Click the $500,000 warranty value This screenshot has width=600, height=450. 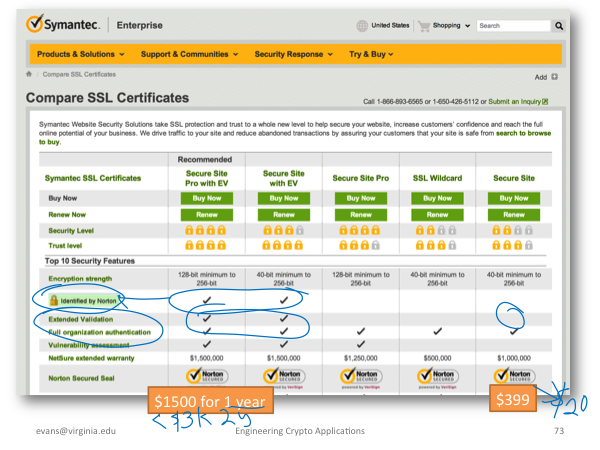pyautogui.click(x=437, y=358)
